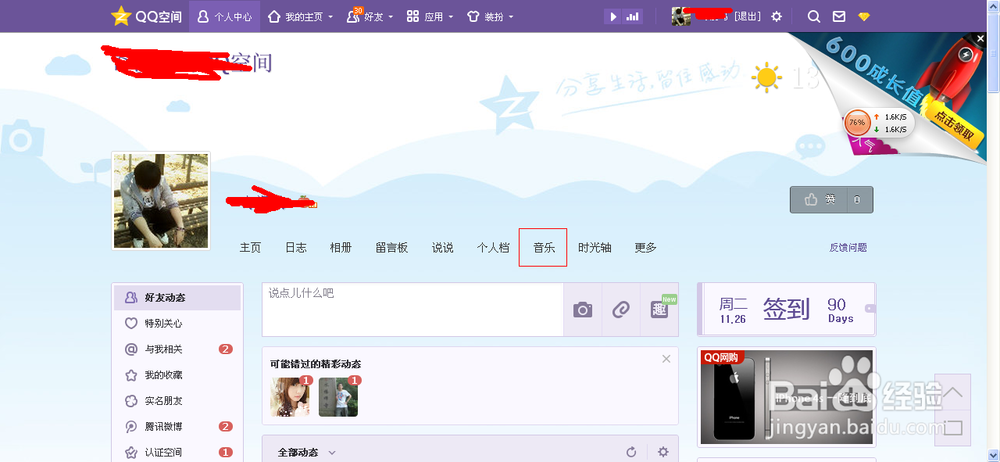Viewport: 1000px width, 462px height.
Task: Click the 赞 thumbs-up button
Action: pyautogui.click(x=819, y=200)
